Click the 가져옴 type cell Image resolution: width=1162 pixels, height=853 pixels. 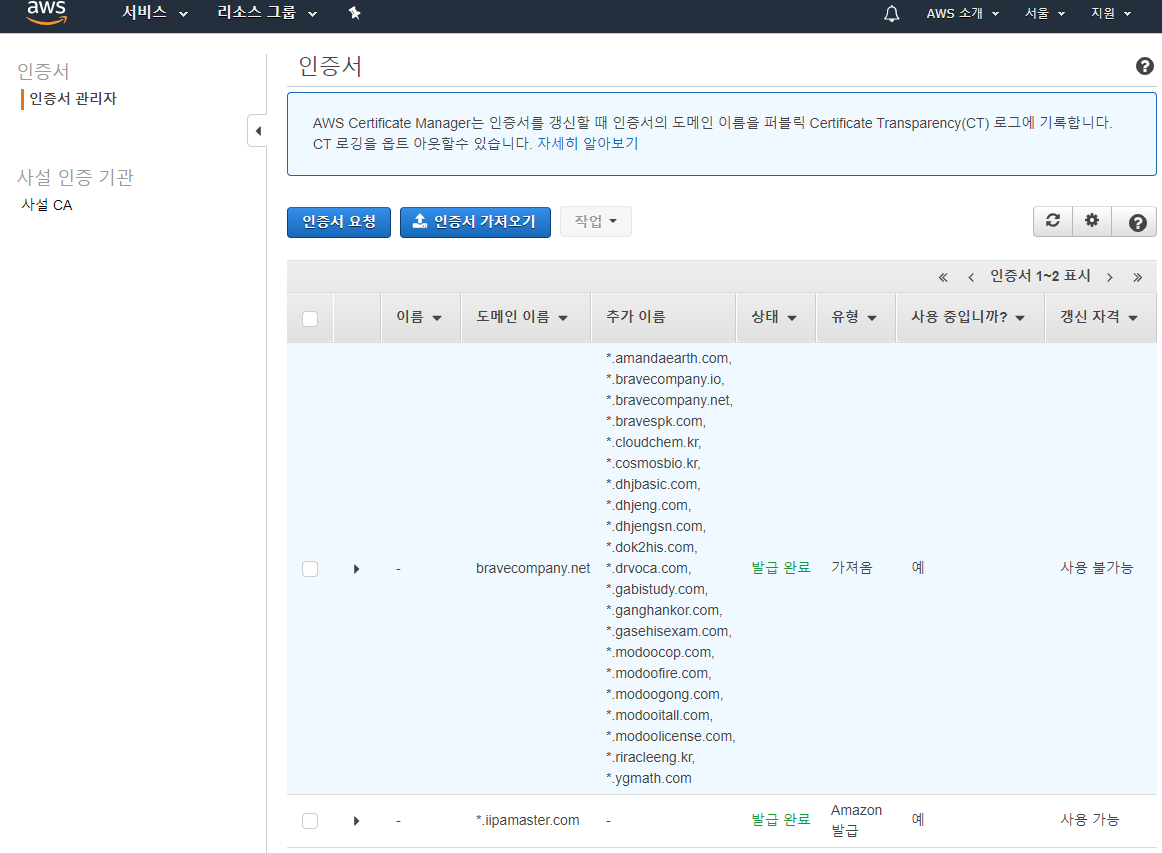tap(851, 568)
